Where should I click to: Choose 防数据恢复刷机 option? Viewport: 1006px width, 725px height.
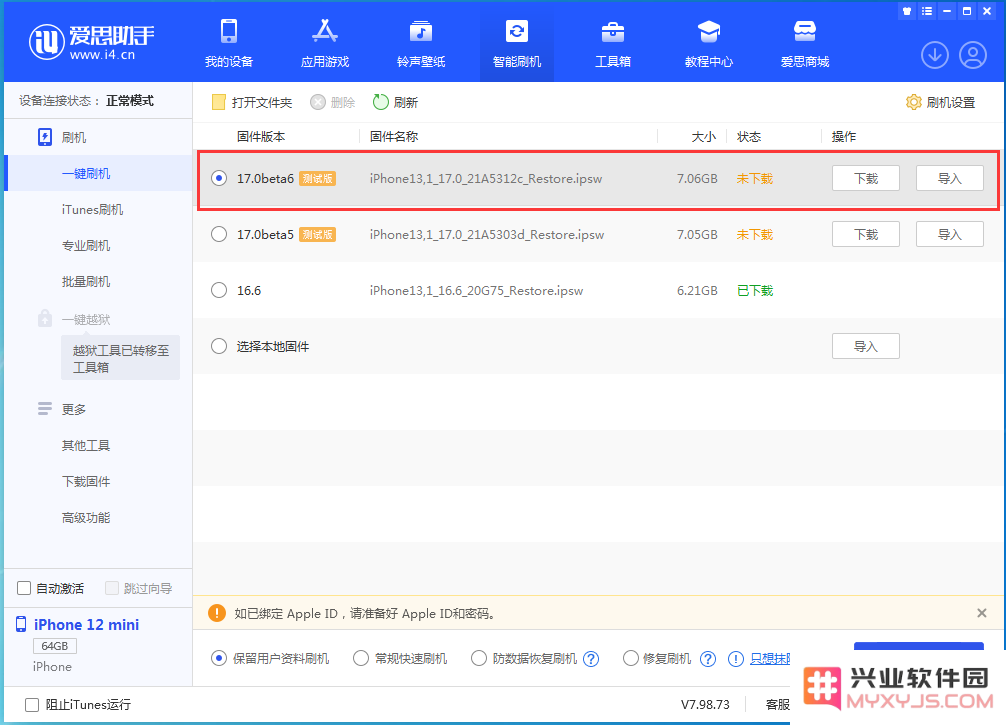pyautogui.click(x=479, y=658)
